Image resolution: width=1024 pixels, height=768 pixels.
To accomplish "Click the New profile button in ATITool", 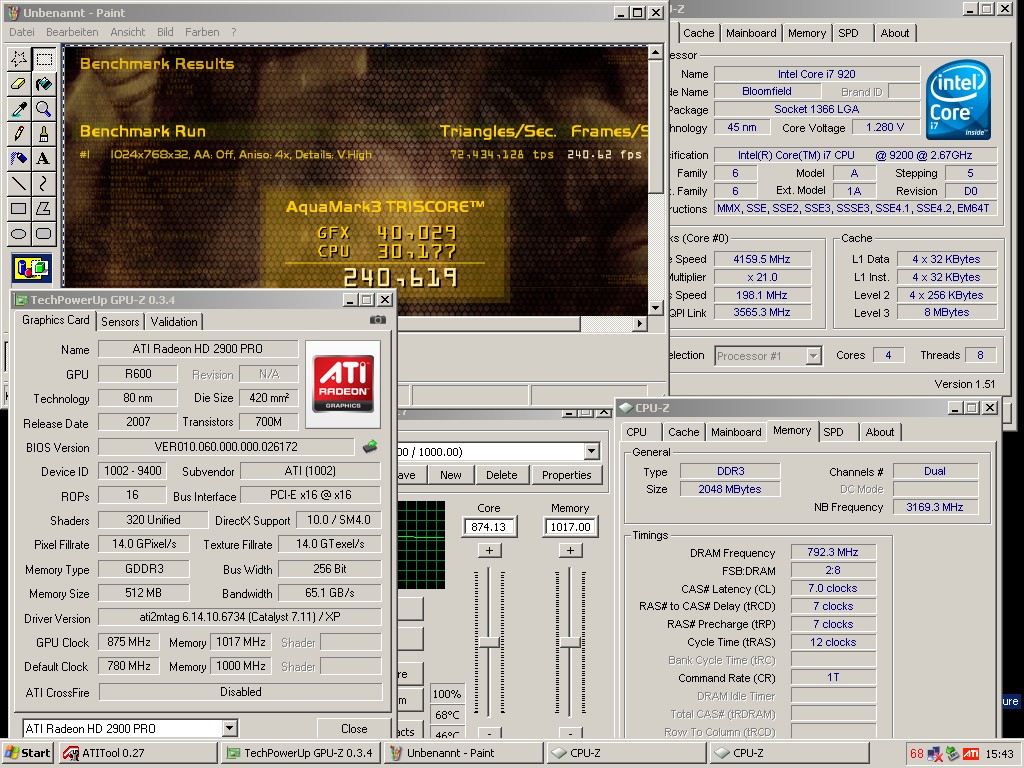I will point(451,475).
